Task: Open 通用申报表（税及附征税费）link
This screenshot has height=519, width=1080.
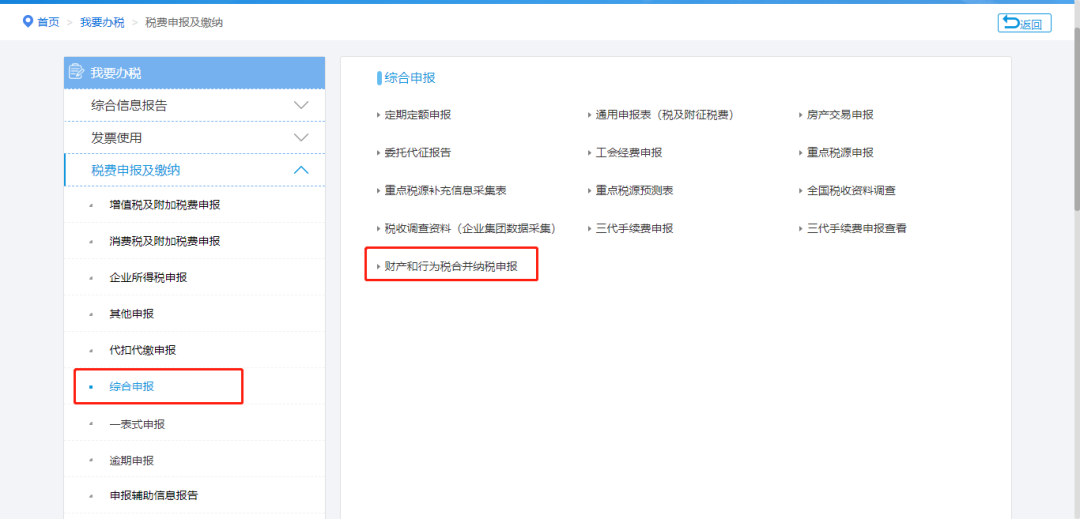Action: [665, 115]
